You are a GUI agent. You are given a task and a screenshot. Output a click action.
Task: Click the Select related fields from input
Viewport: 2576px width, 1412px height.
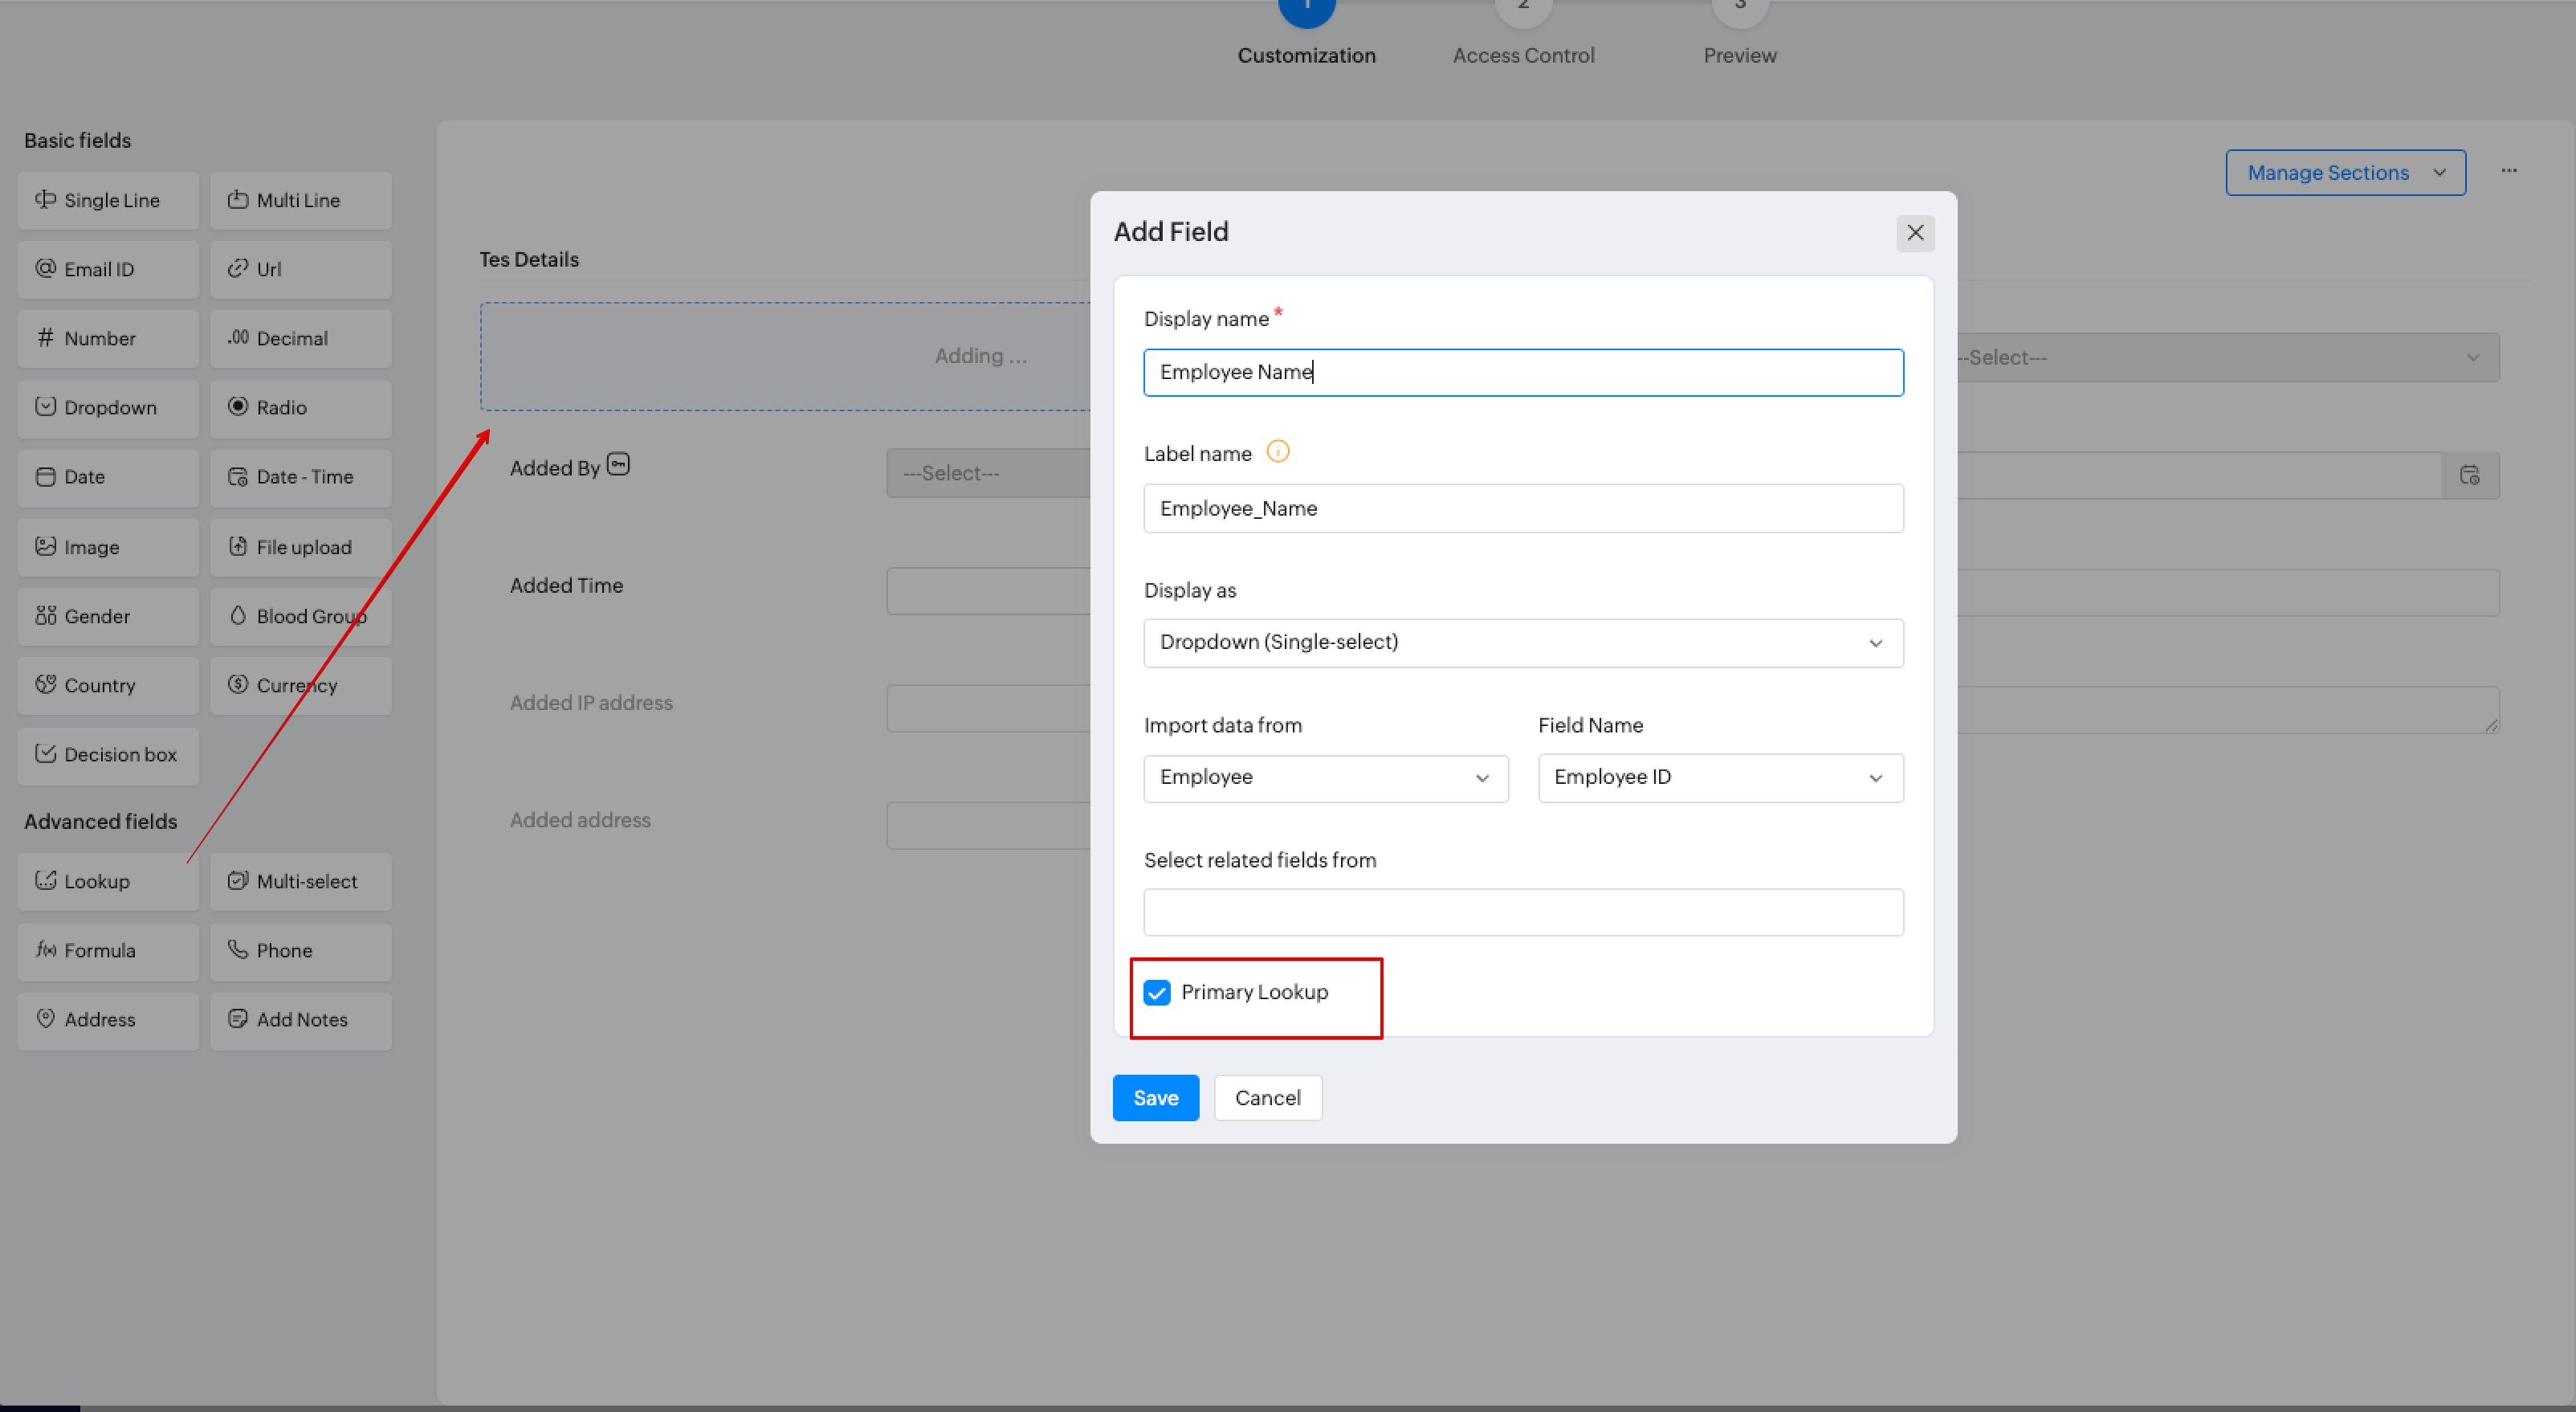pyautogui.click(x=1522, y=912)
